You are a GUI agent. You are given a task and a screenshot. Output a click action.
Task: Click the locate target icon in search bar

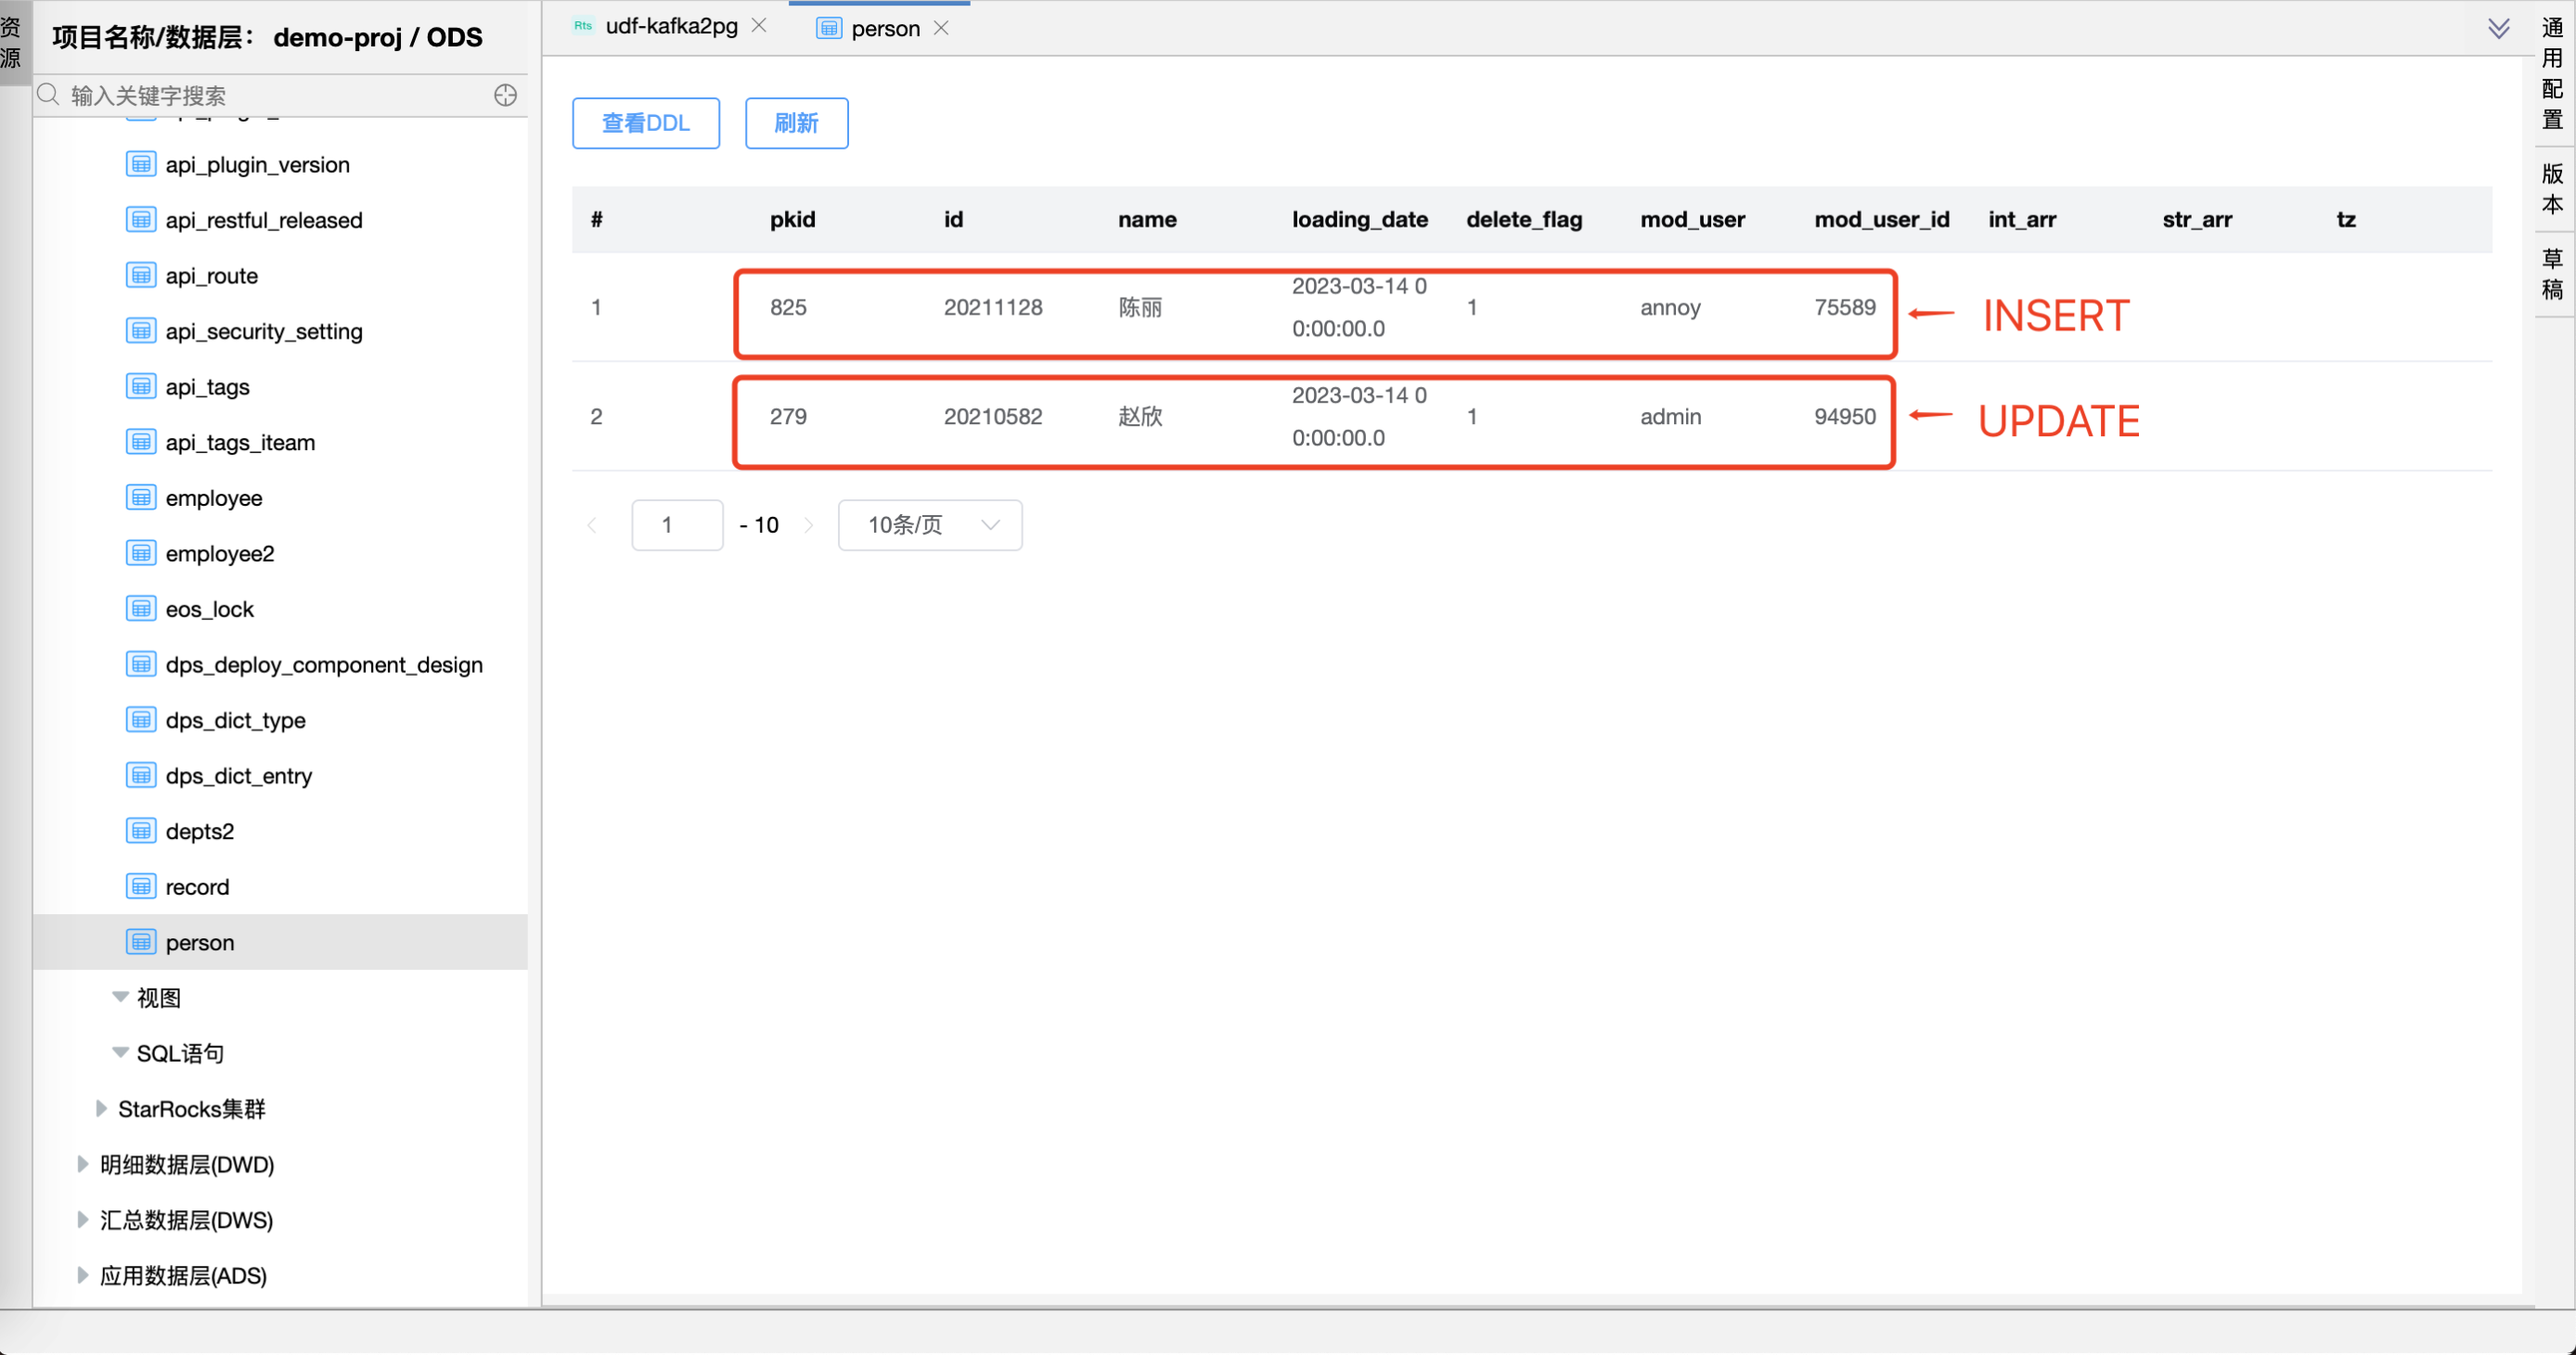pyautogui.click(x=505, y=95)
